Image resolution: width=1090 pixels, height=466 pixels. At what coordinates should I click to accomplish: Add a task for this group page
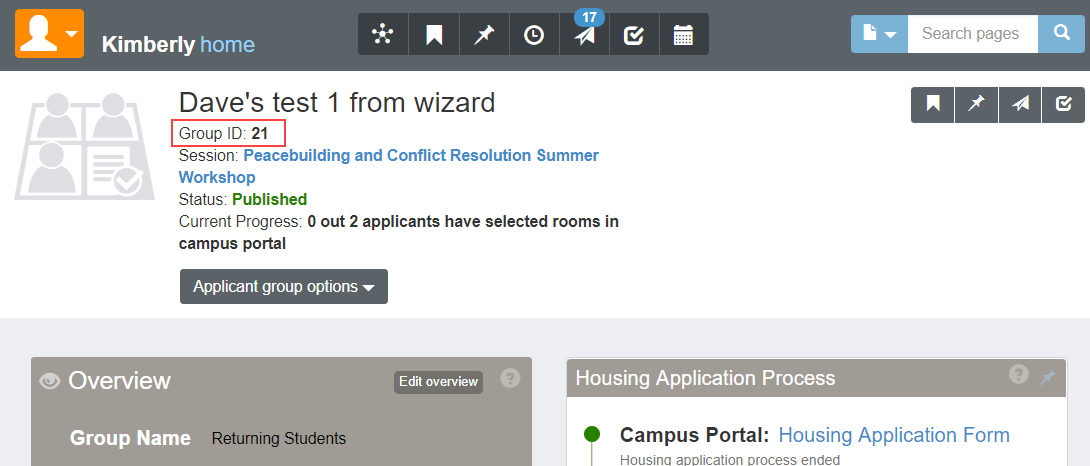point(1063,104)
